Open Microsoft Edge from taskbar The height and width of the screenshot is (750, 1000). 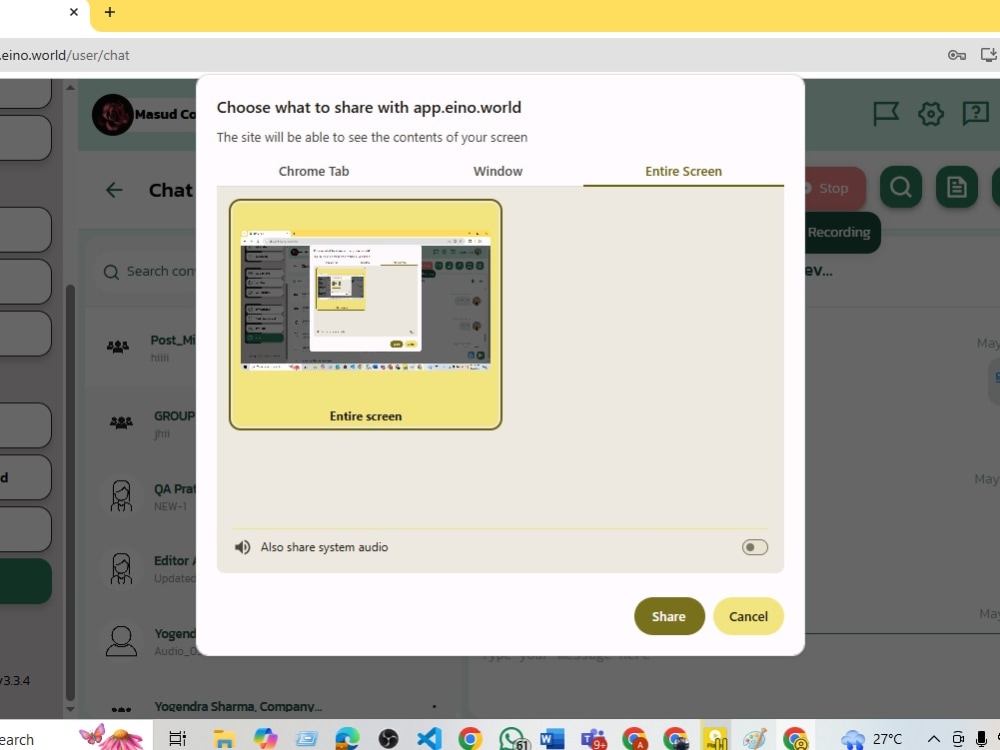348,739
